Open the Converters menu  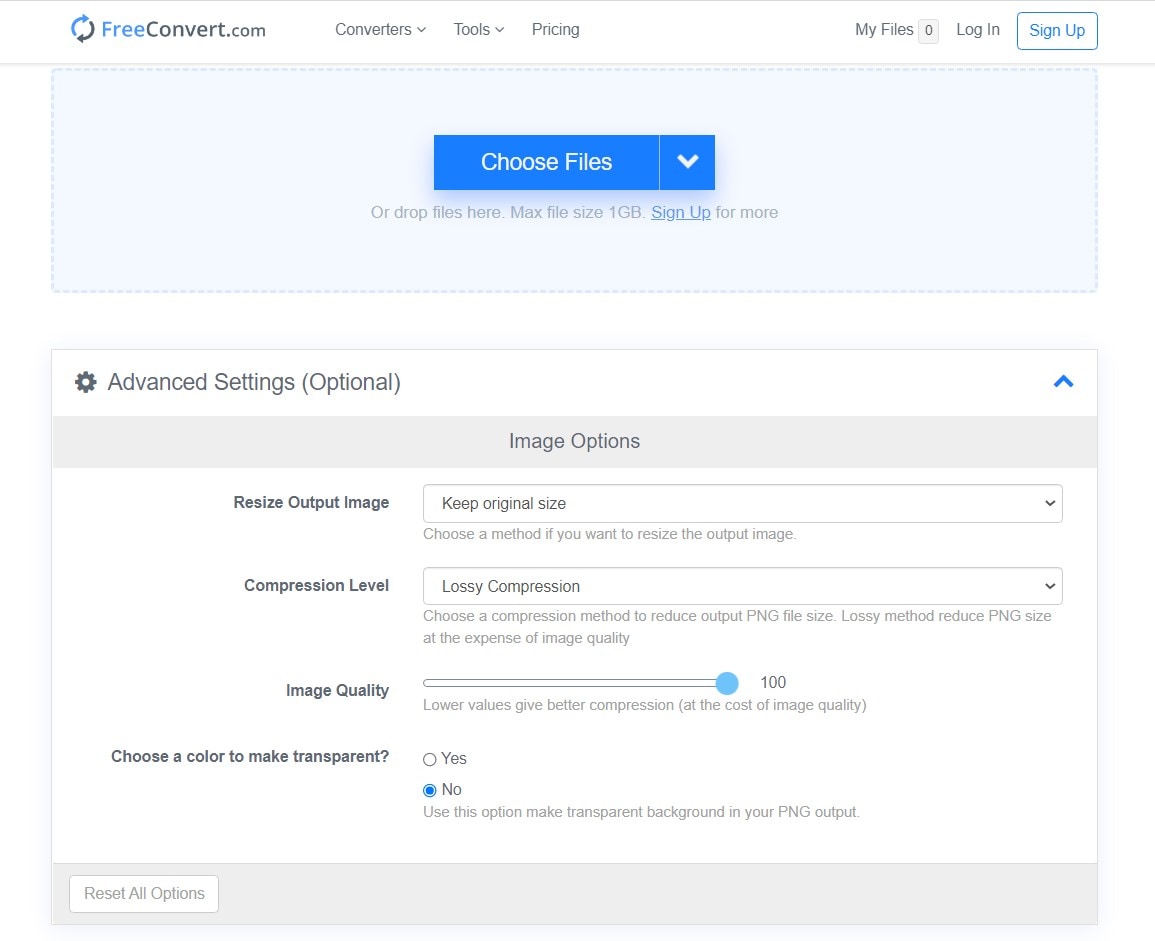point(380,30)
